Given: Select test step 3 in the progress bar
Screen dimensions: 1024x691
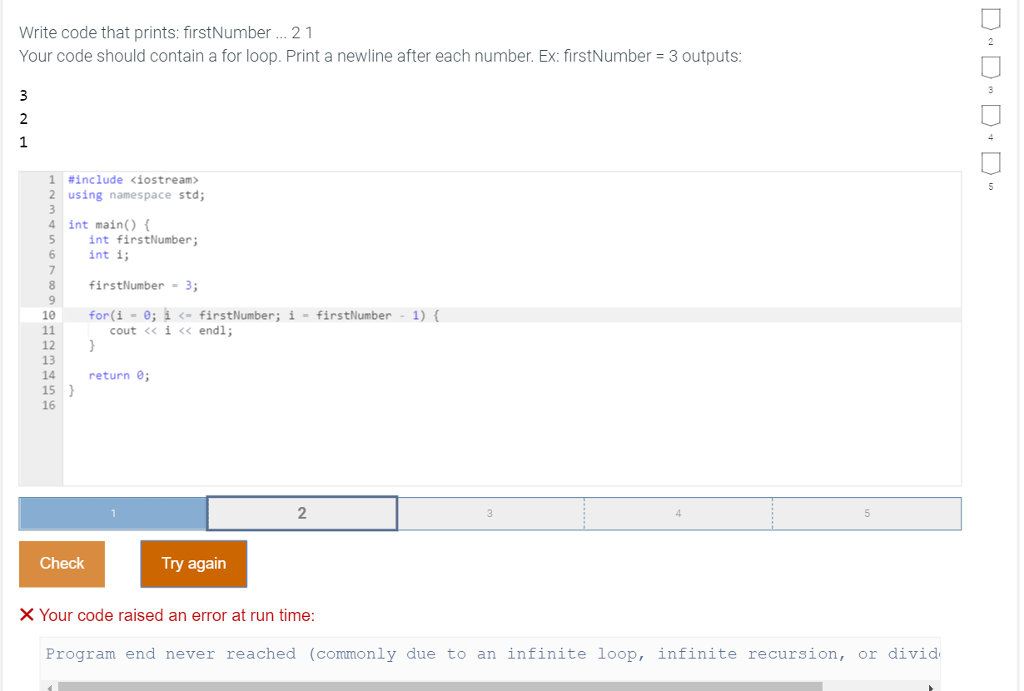Looking at the screenshot, I should 489,512.
